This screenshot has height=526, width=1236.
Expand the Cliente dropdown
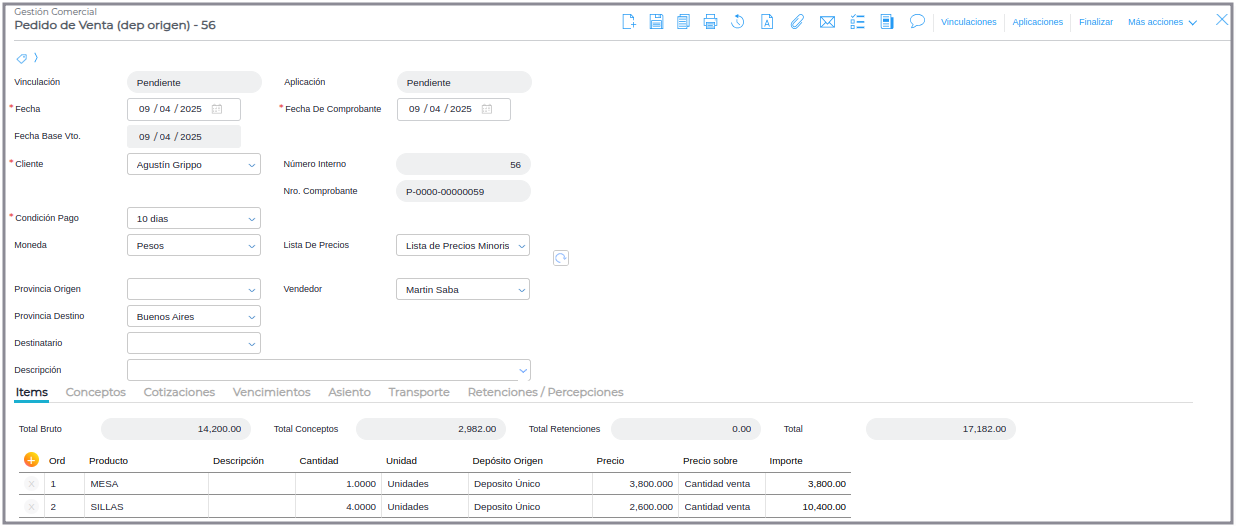252,165
